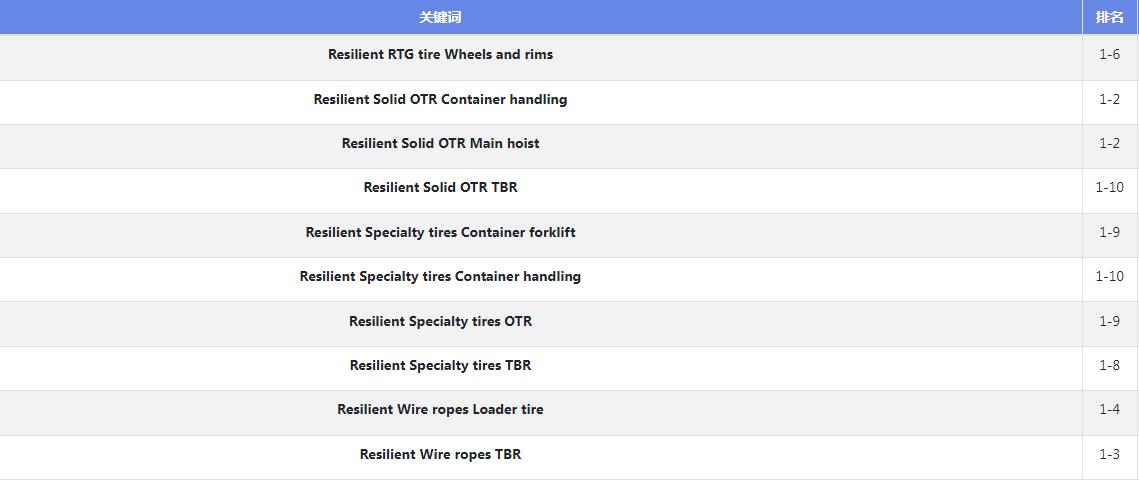The height and width of the screenshot is (485, 1139).
Task: Open the Resilient Specialty tires OTR keyword
Action: [440, 321]
